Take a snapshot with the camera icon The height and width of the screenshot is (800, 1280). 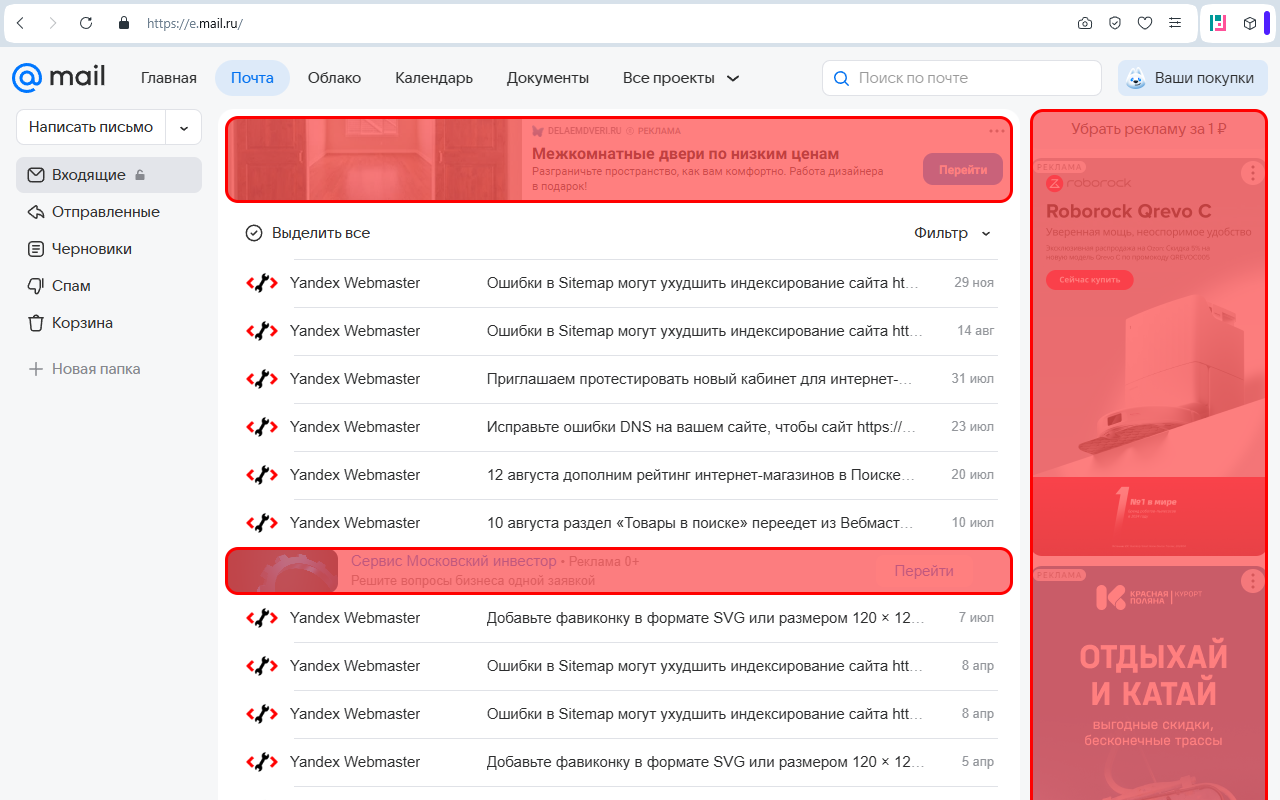[x=1085, y=23]
